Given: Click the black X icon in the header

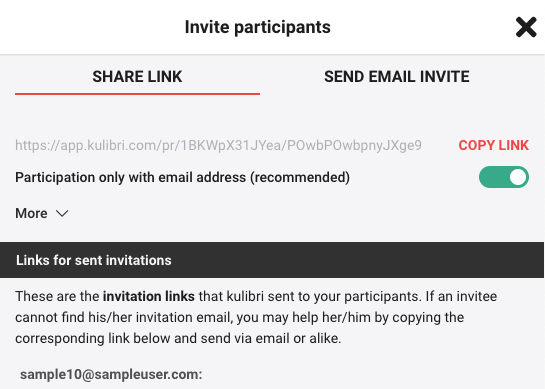Looking at the screenshot, I should click(x=526, y=27).
